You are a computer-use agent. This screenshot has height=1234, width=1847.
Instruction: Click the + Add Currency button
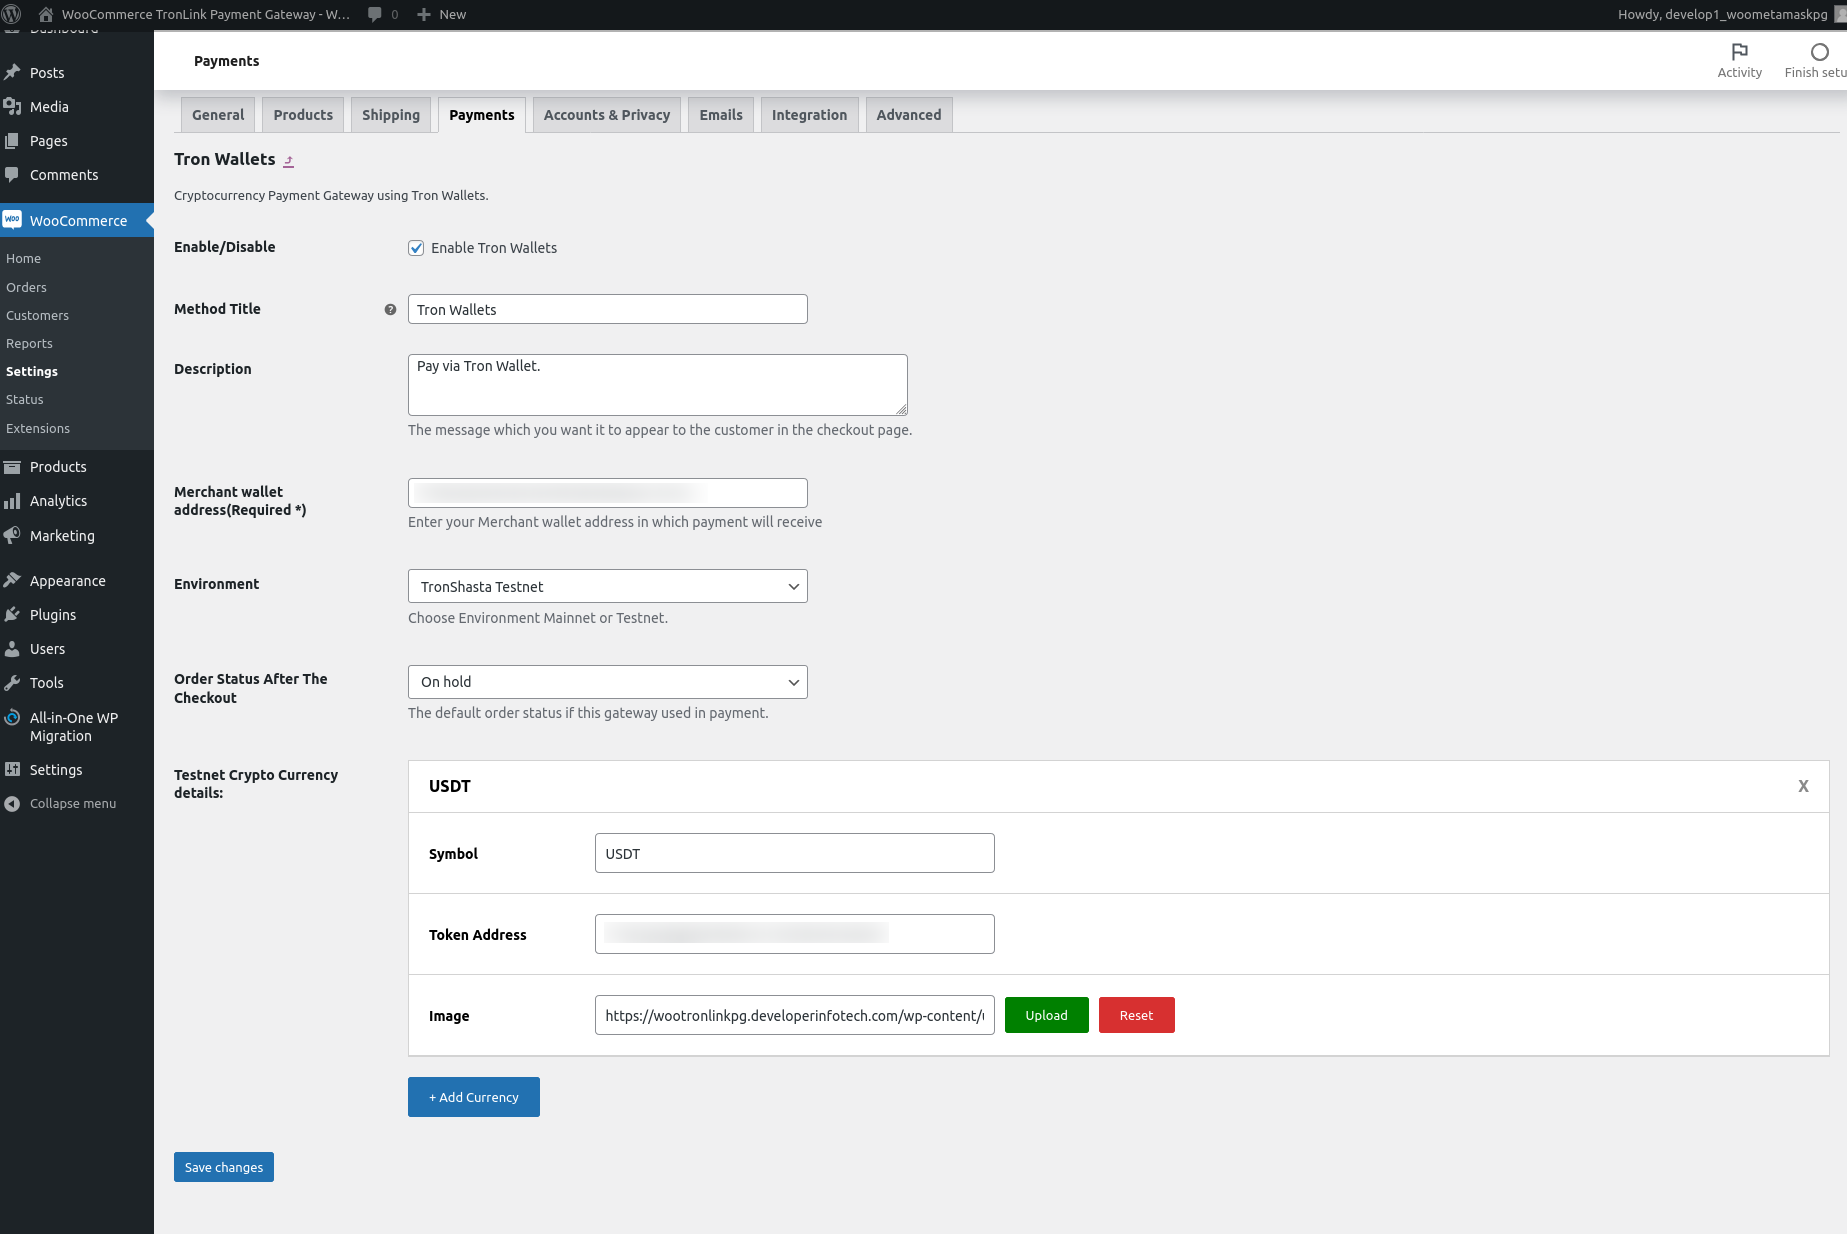(x=474, y=1097)
